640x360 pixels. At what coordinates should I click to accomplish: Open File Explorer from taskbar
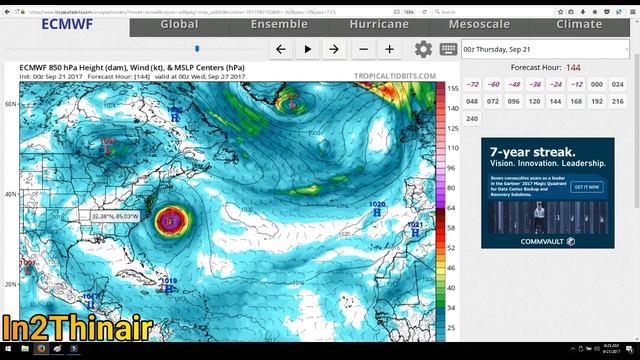(x=25, y=349)
